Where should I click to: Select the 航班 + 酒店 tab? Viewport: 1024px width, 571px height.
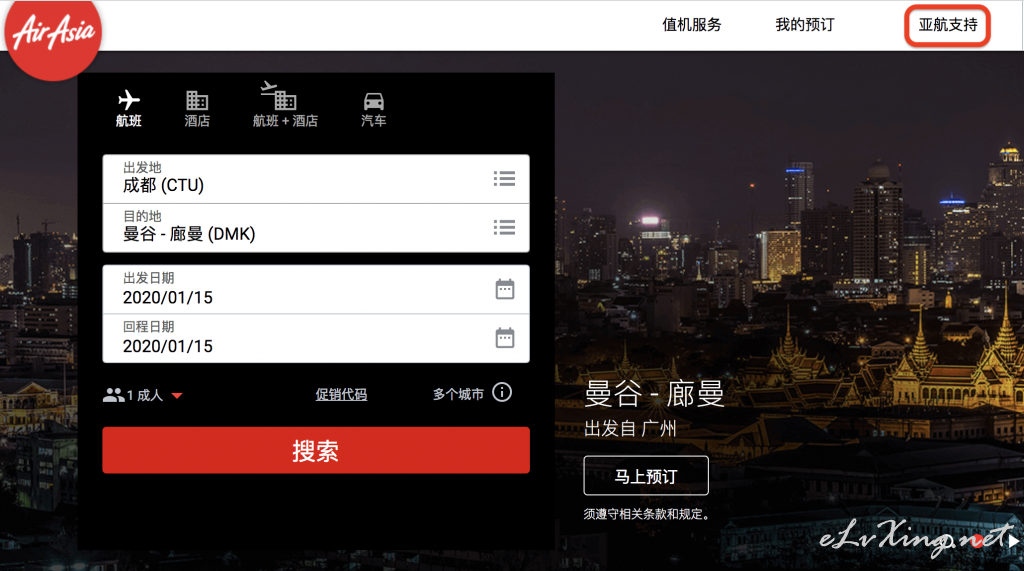[285, 105]
